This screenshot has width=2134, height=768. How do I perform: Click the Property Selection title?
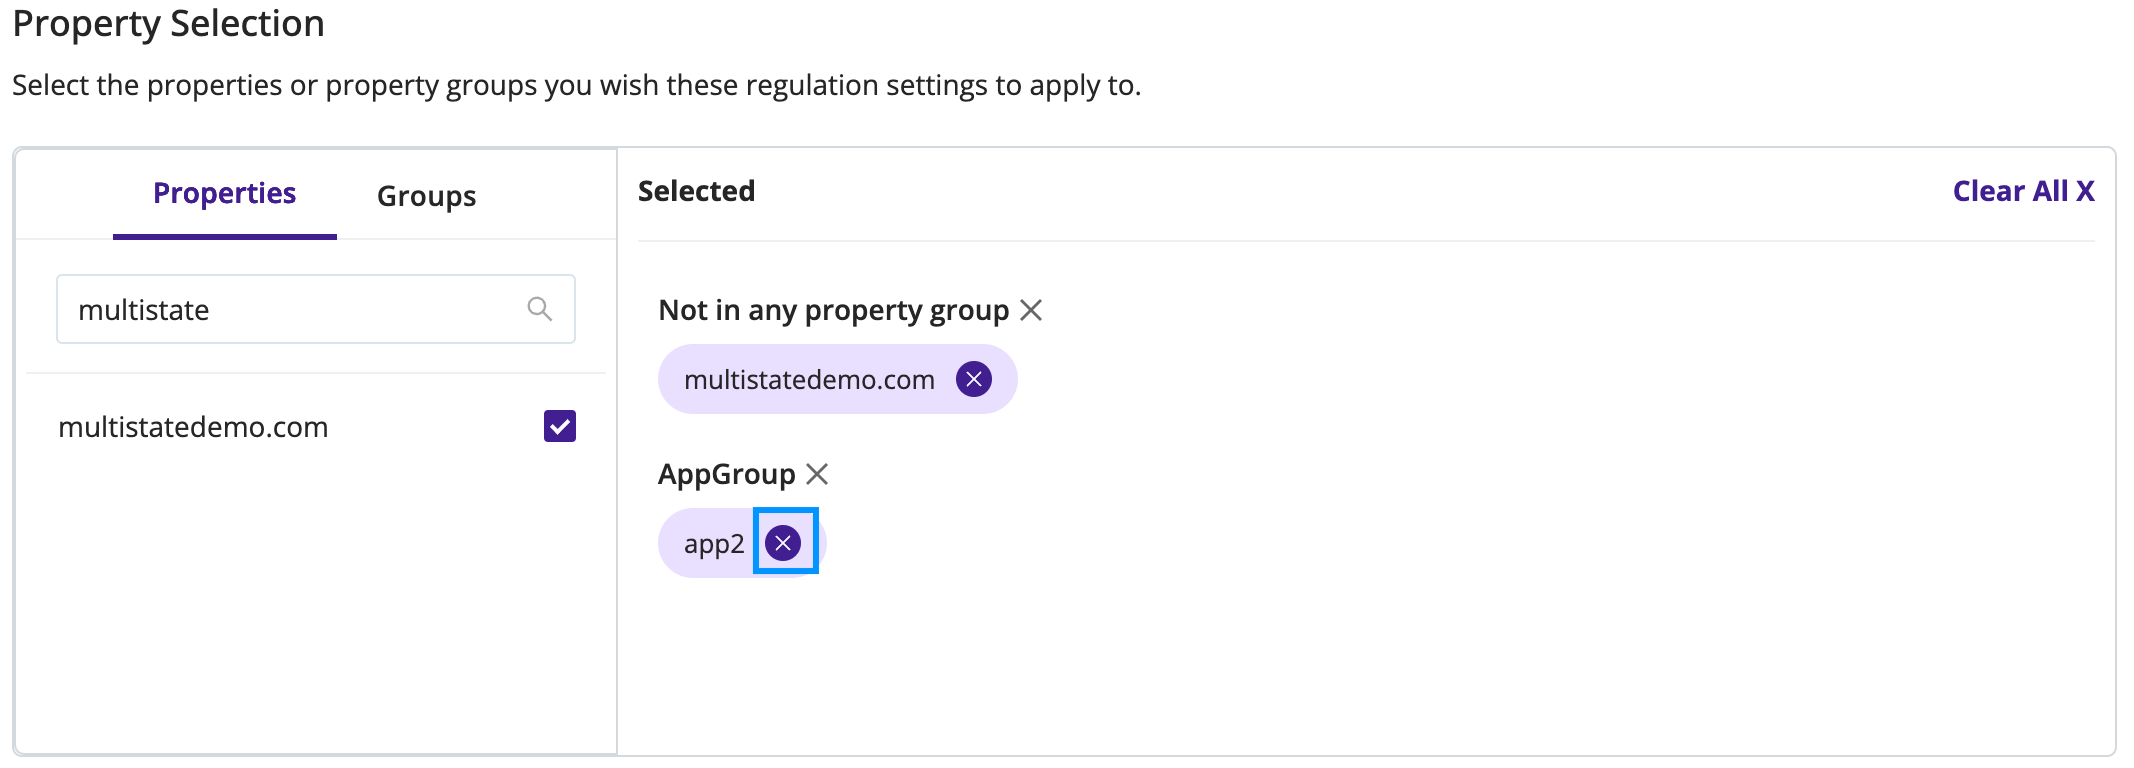pos(169,24)
